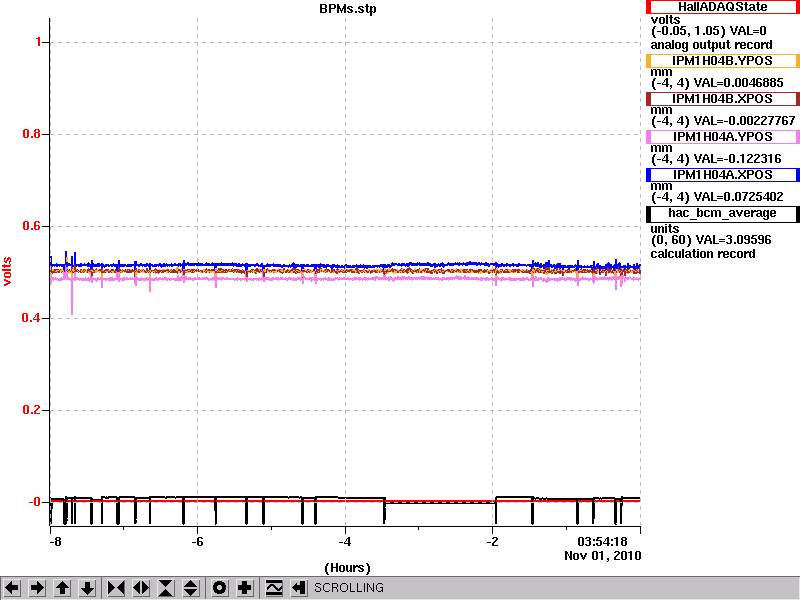Select the IPM1H04B.YPOS curve legend
Screen dimensions: 800x600
(722, 61)
